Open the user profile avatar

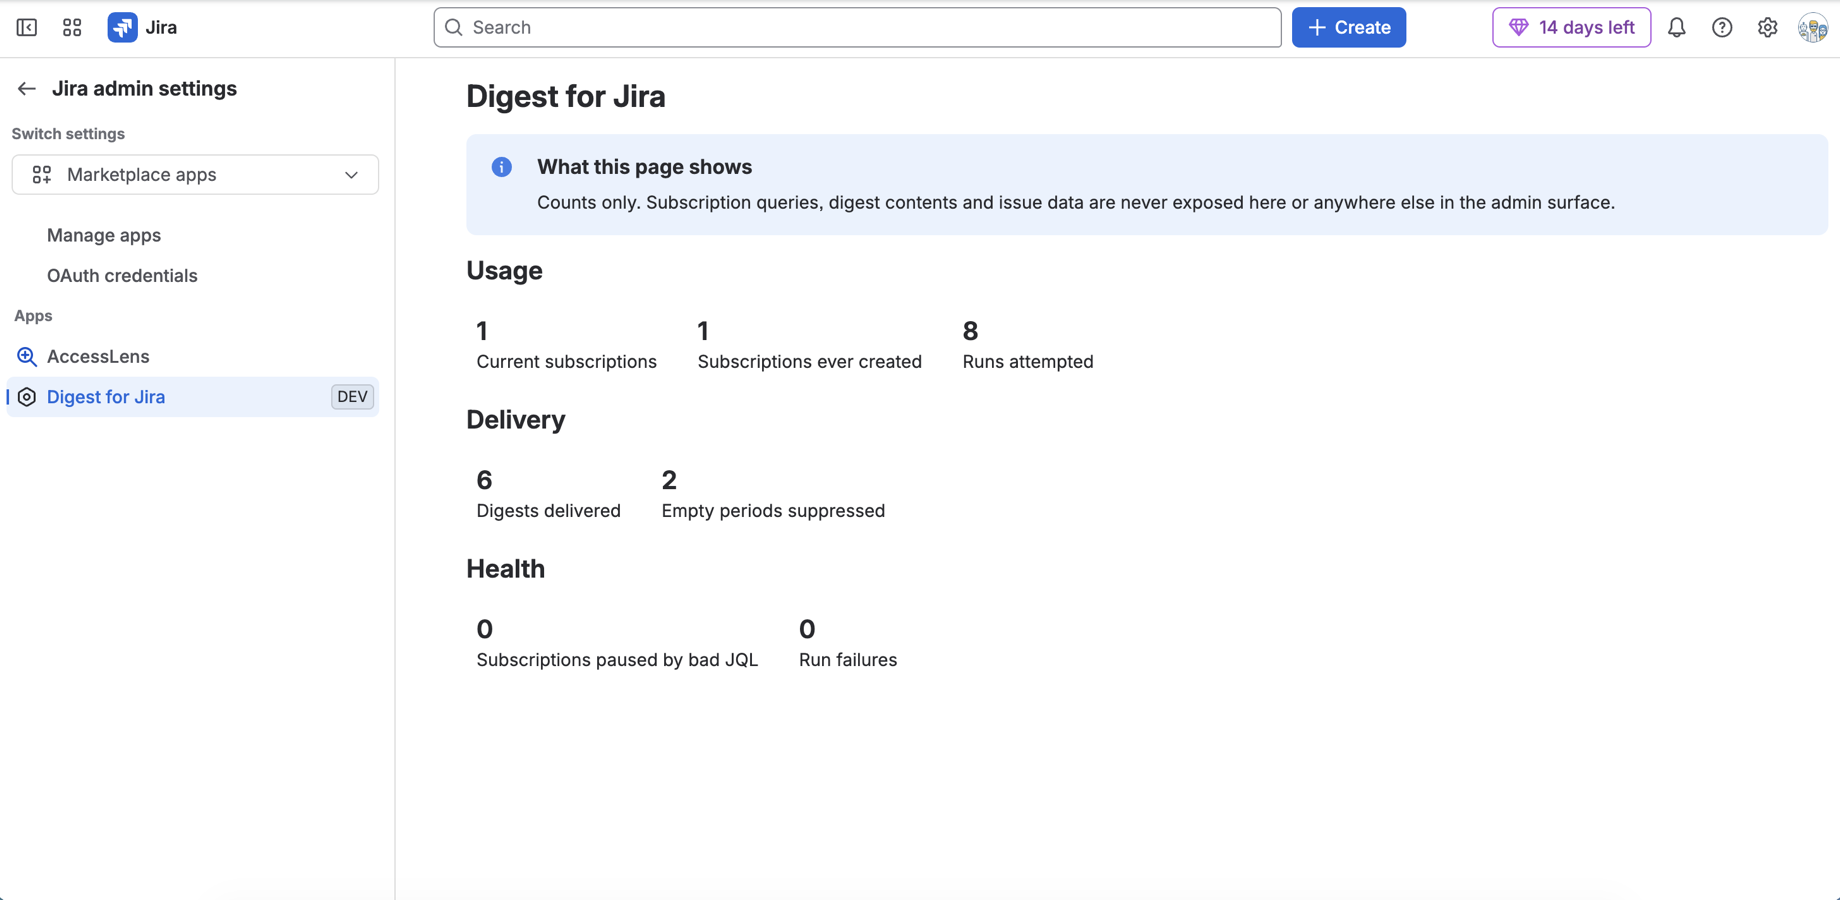[1812, 27]
